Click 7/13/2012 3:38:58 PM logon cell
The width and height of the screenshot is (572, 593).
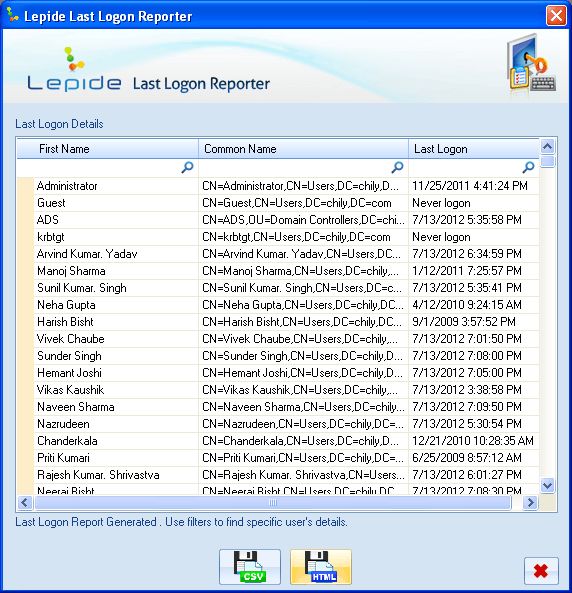[x=474, y=390]
